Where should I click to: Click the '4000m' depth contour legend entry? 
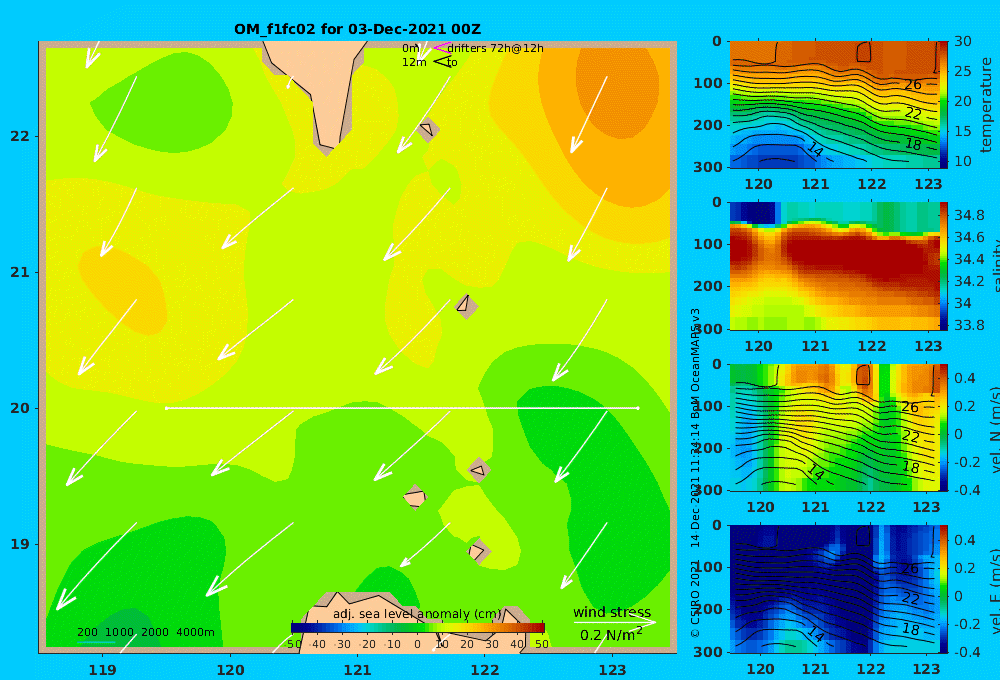click(195, 632)
